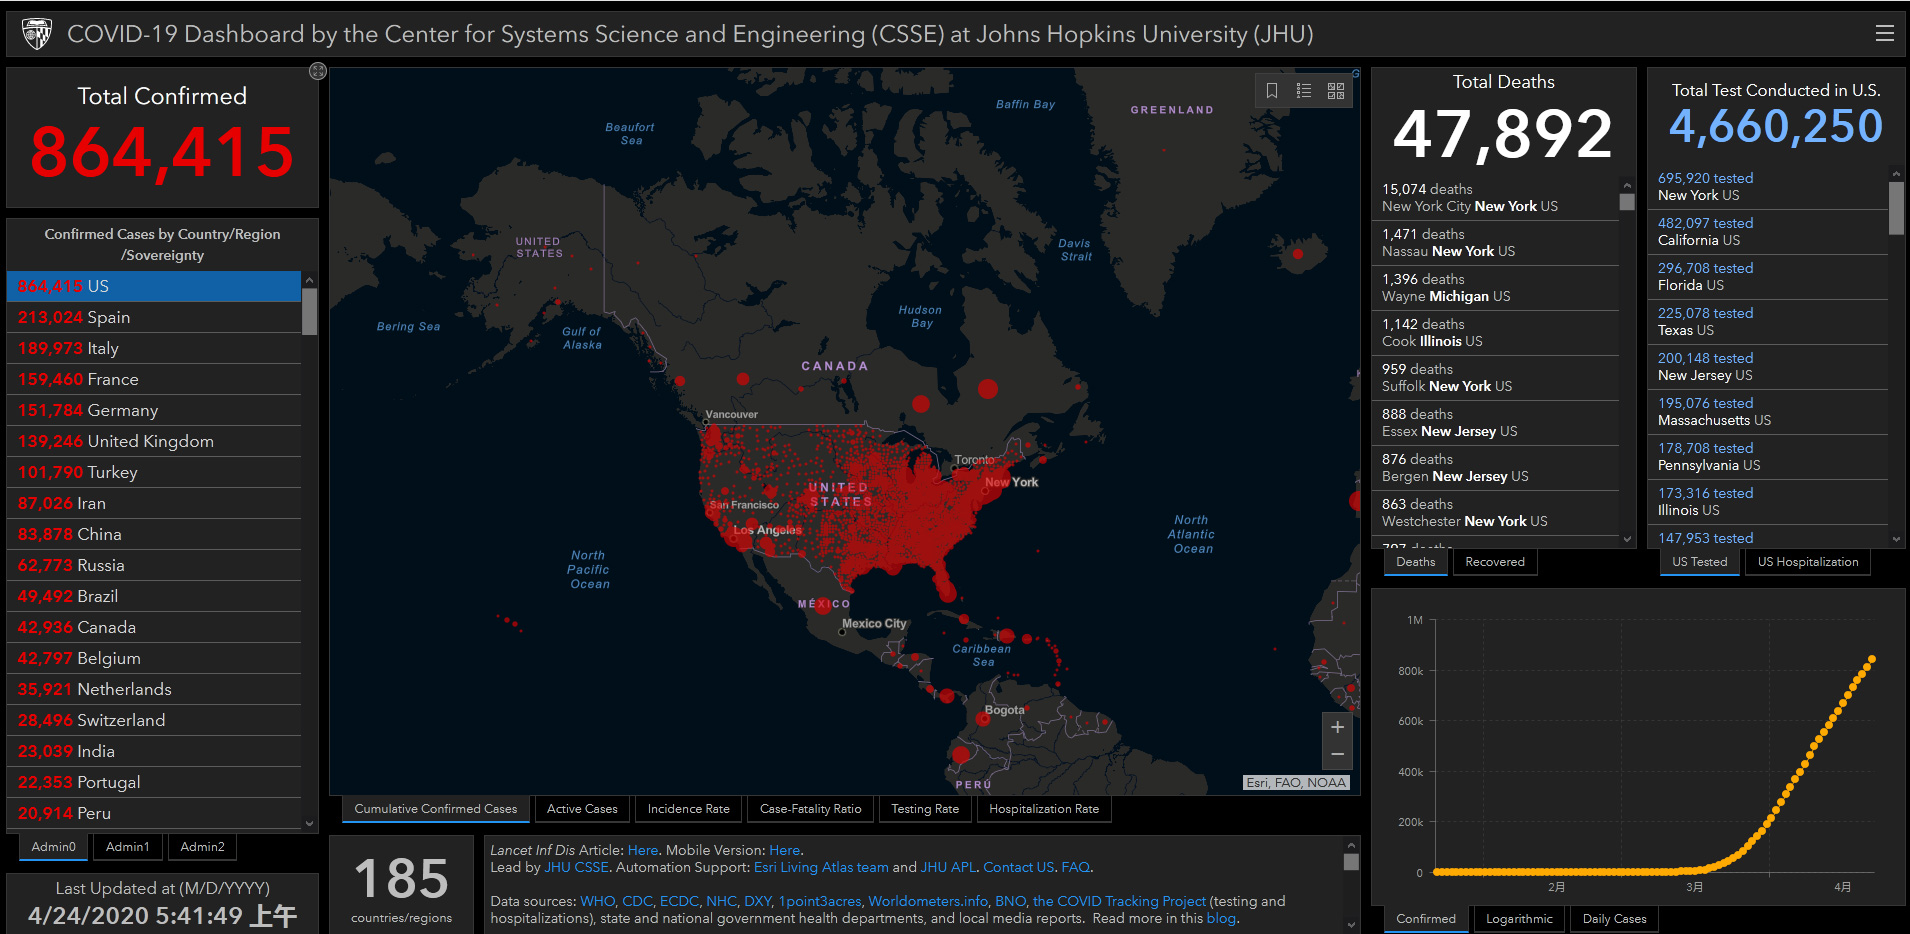Viewport: 1910px width, 934px height.
Task: Click scroll up arrow of info text panel
Action: point(1351,845)
